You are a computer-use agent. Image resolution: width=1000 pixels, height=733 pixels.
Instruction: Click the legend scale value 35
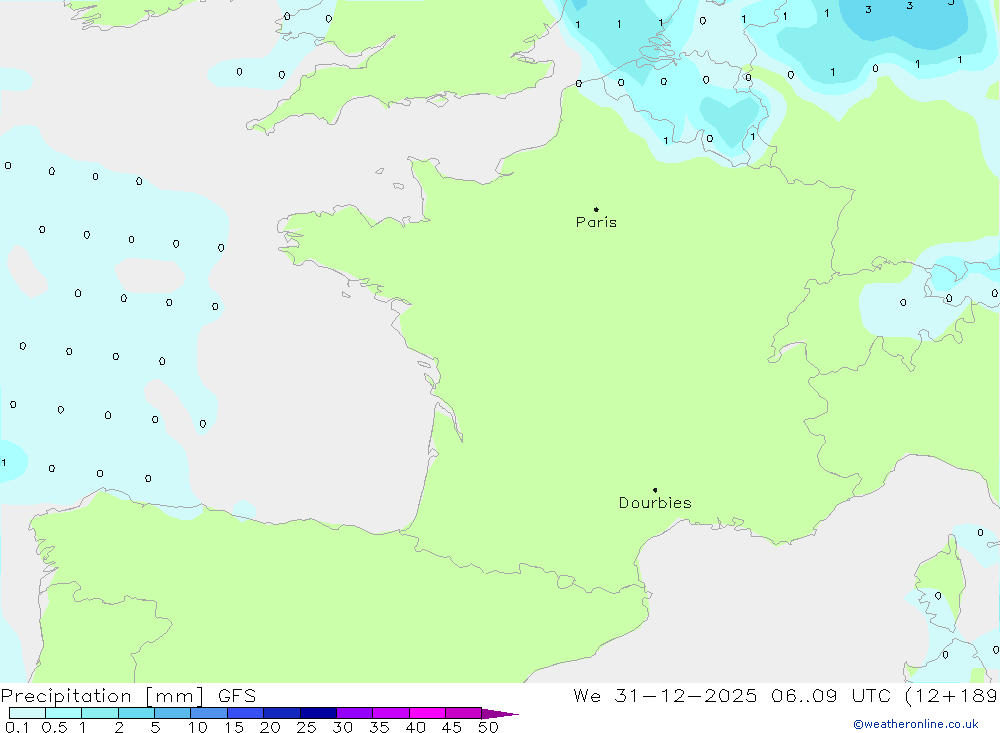[x=379, y=727]
